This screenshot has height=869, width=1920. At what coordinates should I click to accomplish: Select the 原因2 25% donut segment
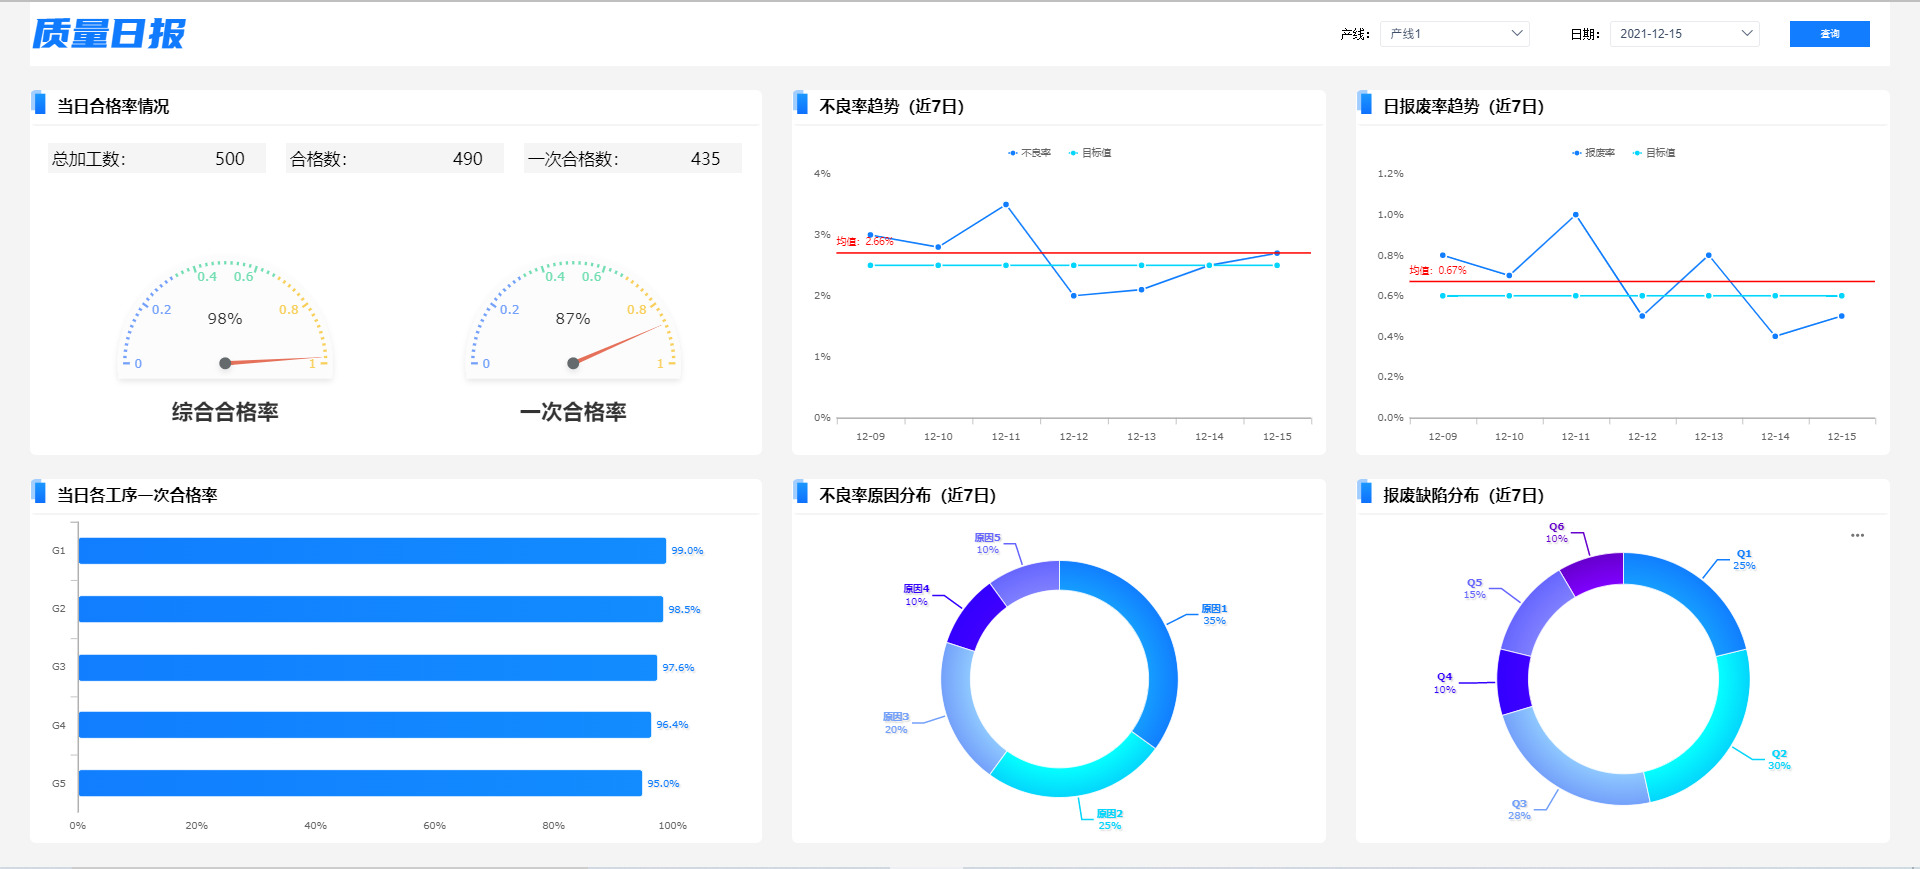coord(1074,780)
